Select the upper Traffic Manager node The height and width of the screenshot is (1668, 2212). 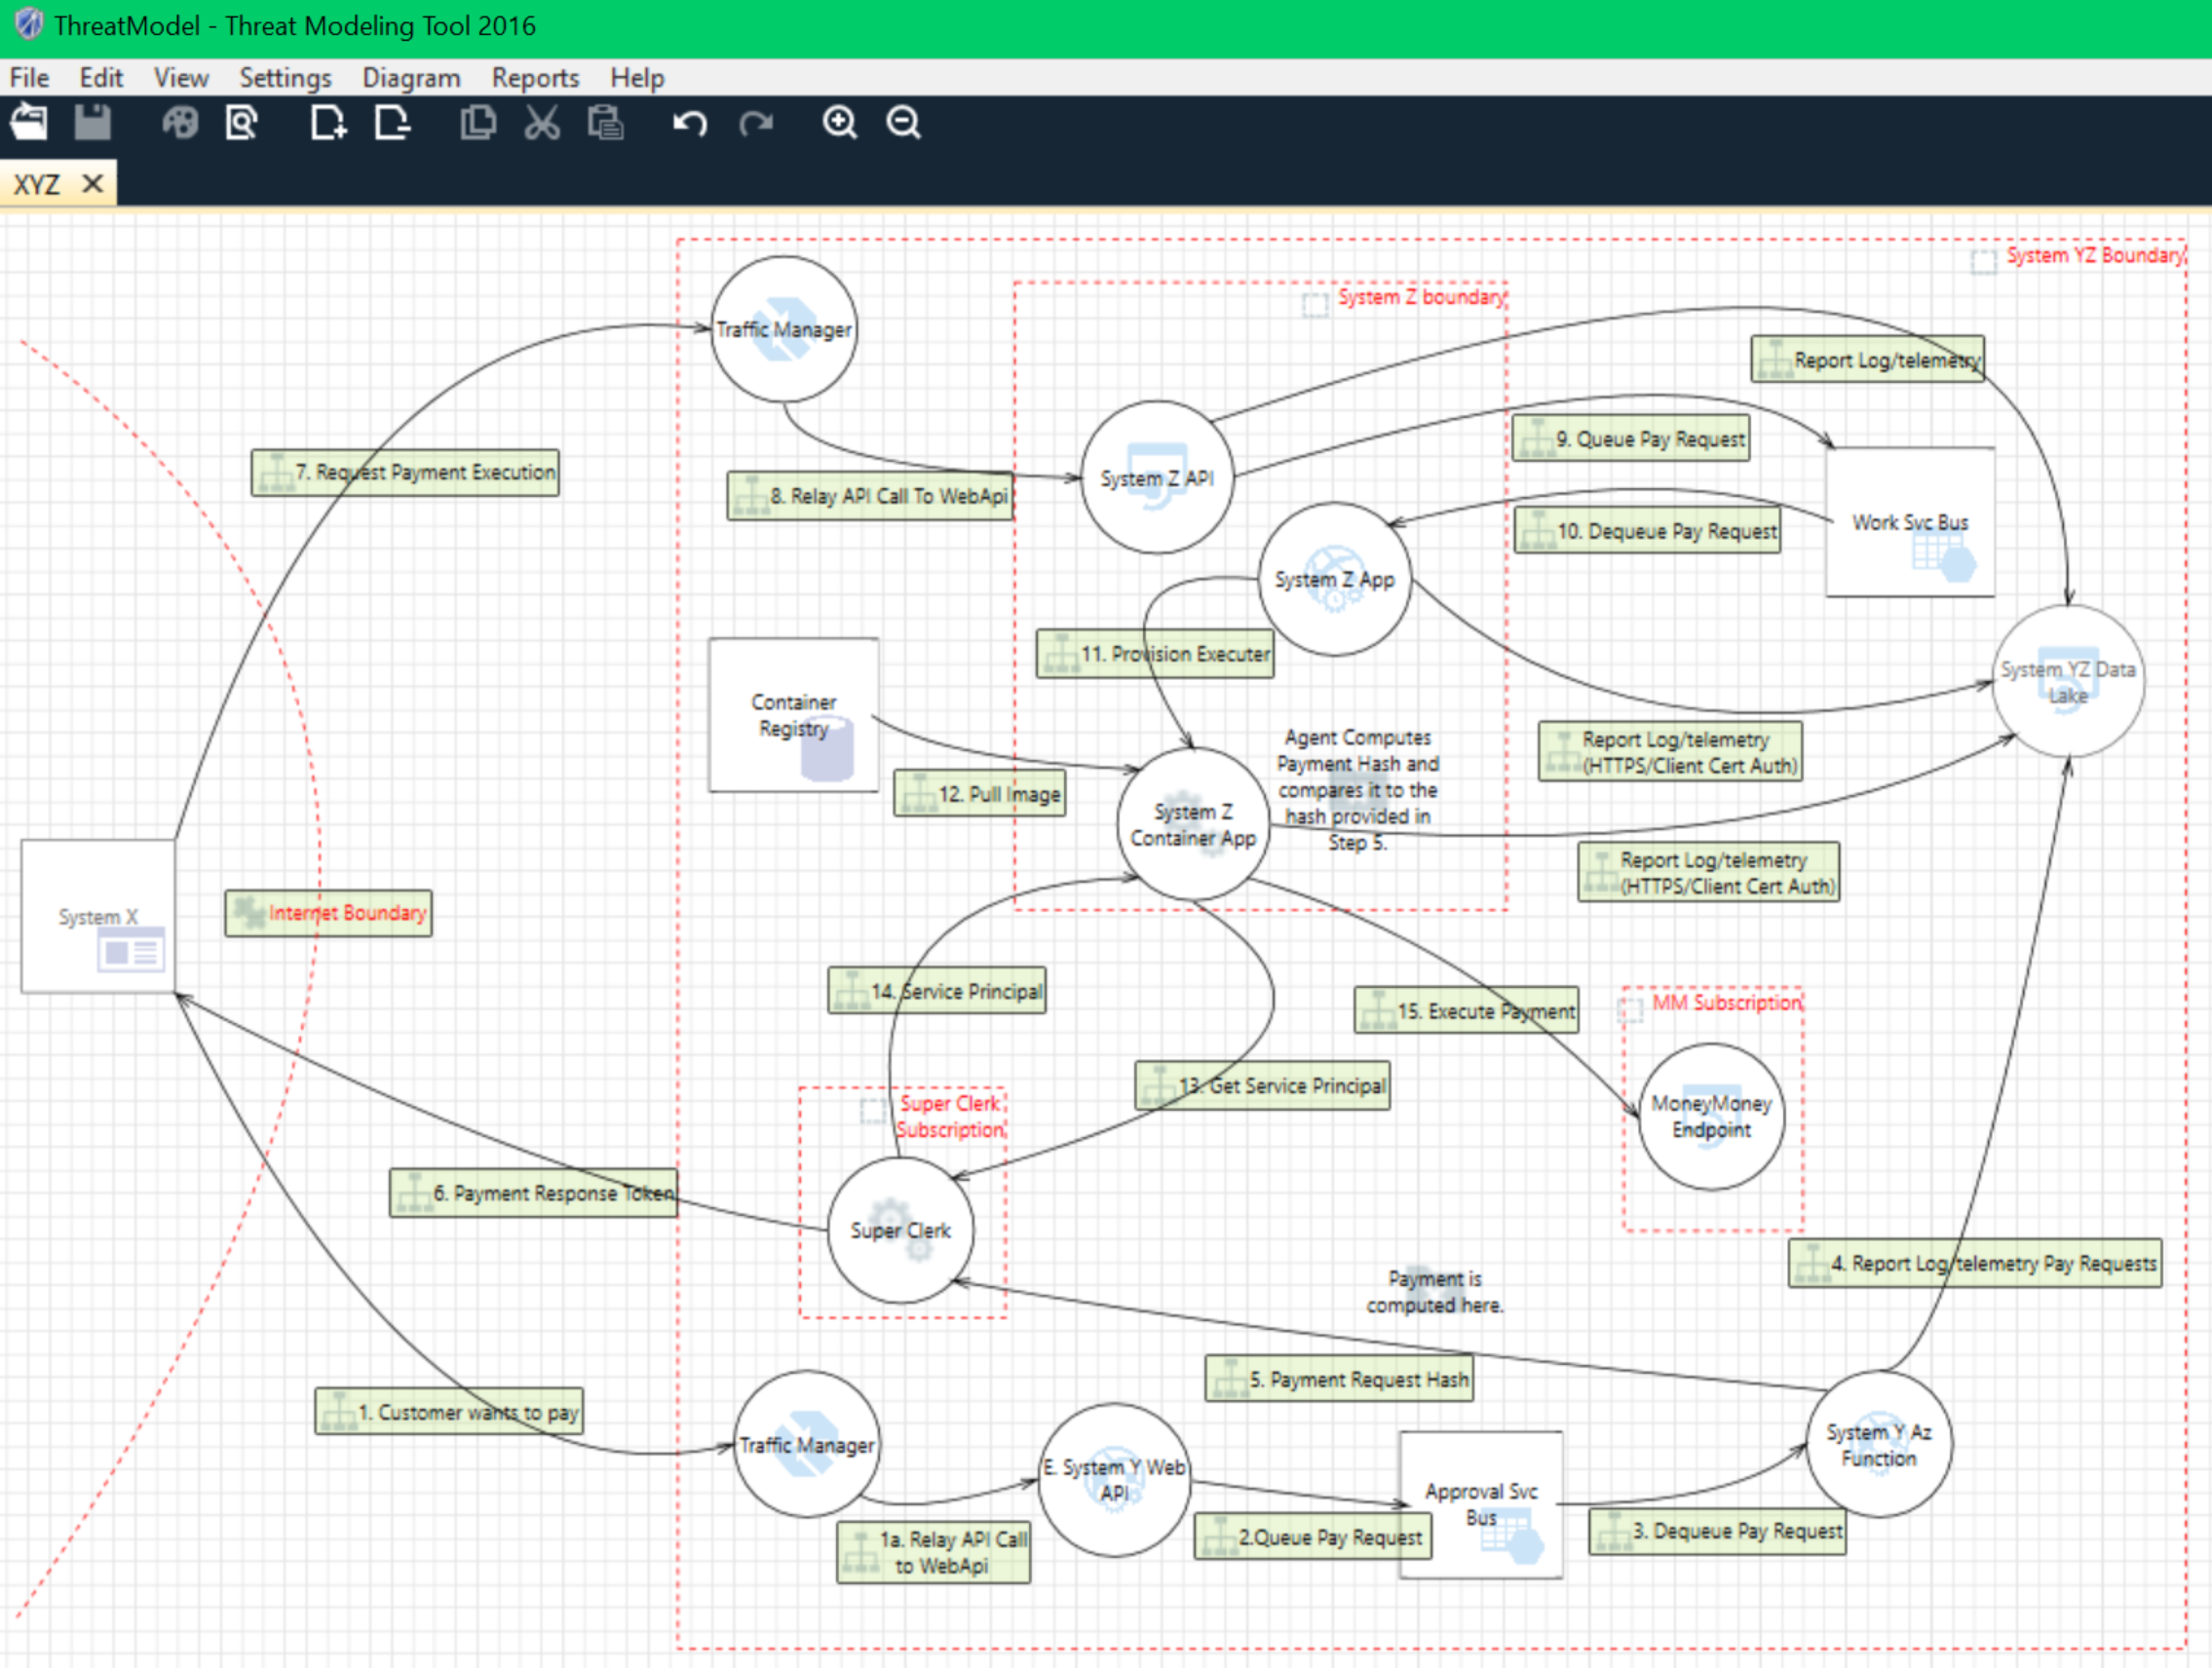click(784, 329)
